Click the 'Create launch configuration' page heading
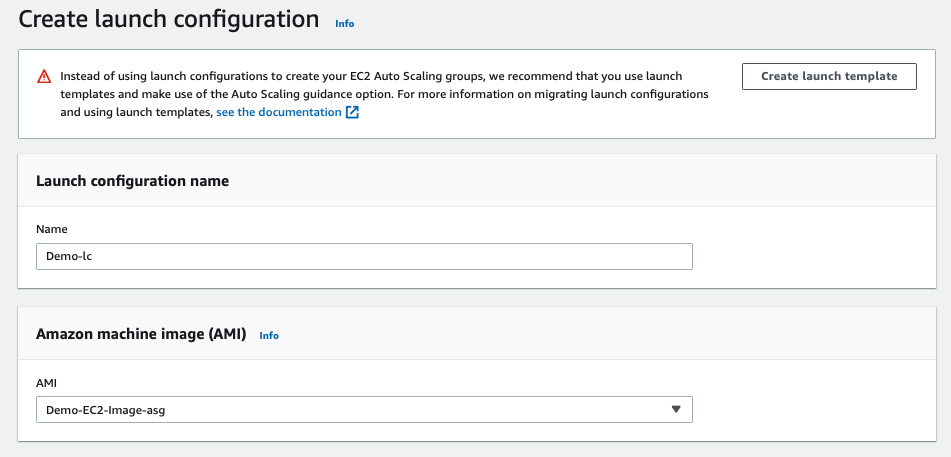951x457 pixels. coord(169,19)
